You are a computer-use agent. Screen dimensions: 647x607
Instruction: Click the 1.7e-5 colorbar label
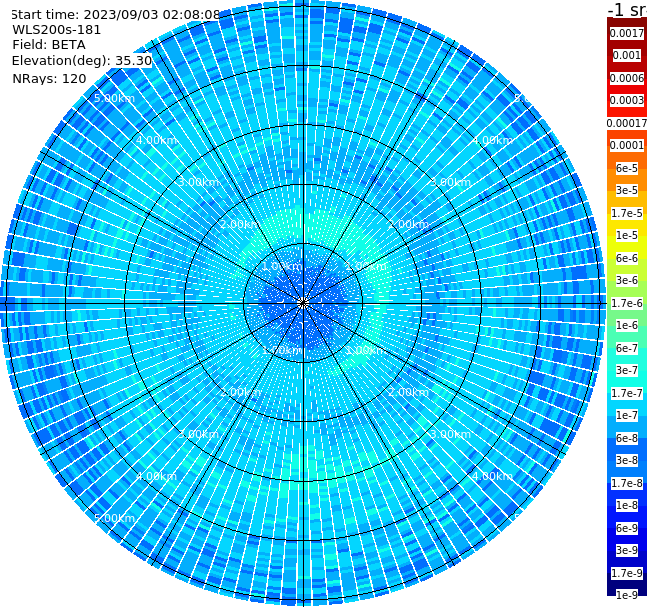(627, 213)
